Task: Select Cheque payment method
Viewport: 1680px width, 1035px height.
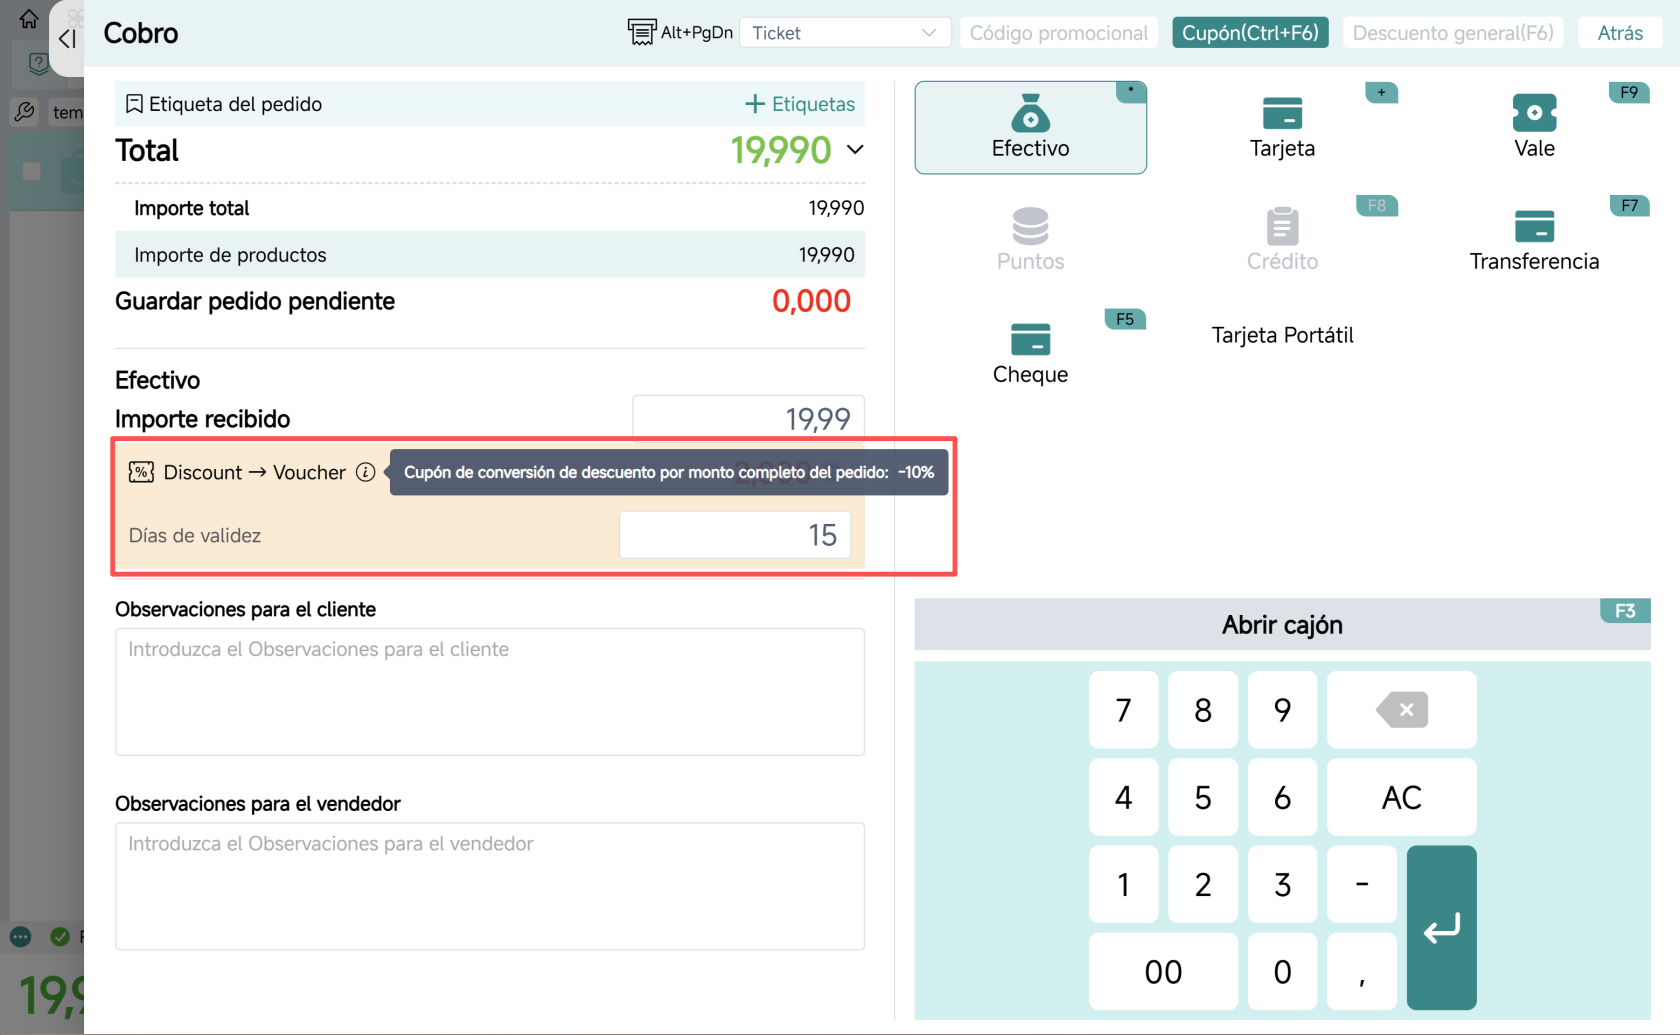Action: (1030, 354)
